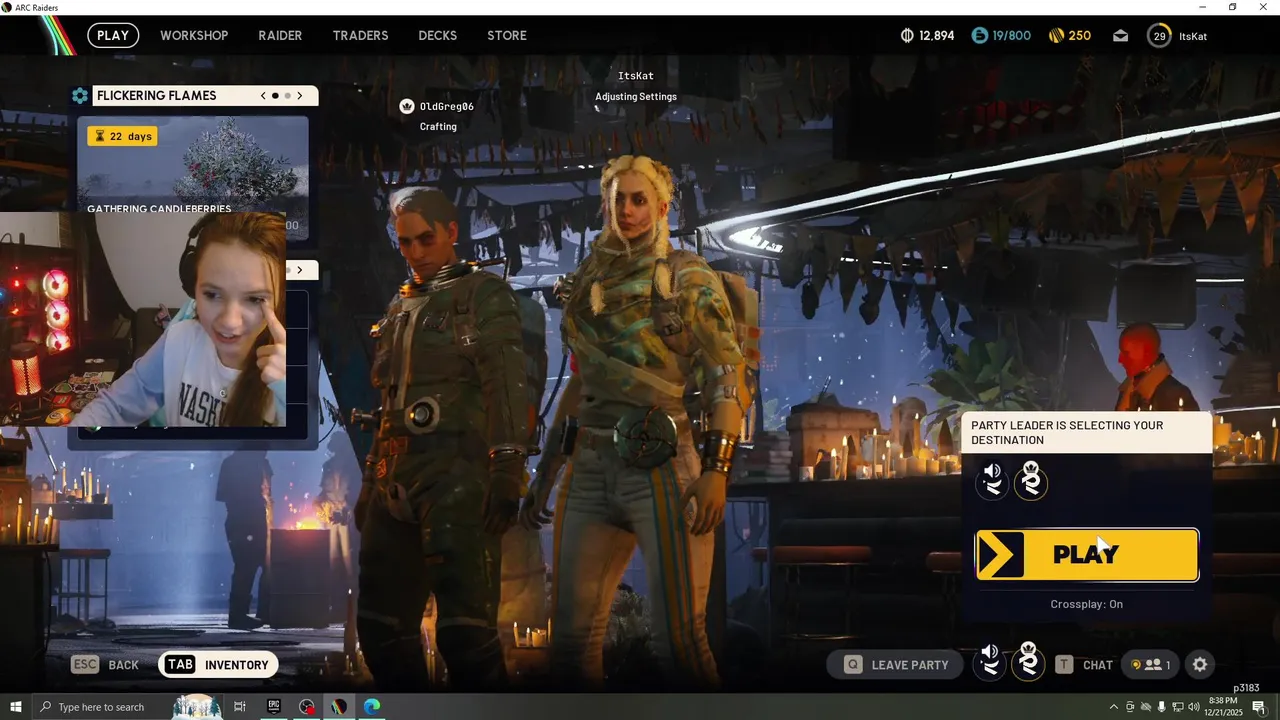Click Leave Party button
The image size is (1280, 720).
click(x=896, y=664)
